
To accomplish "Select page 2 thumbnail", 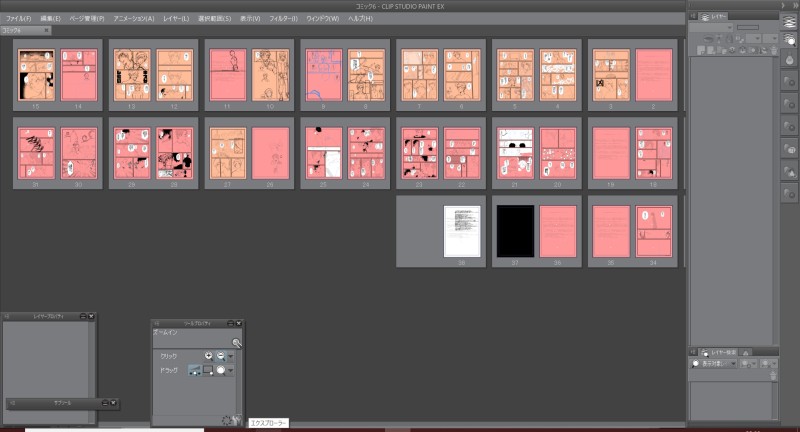I will tap(654, 75).
